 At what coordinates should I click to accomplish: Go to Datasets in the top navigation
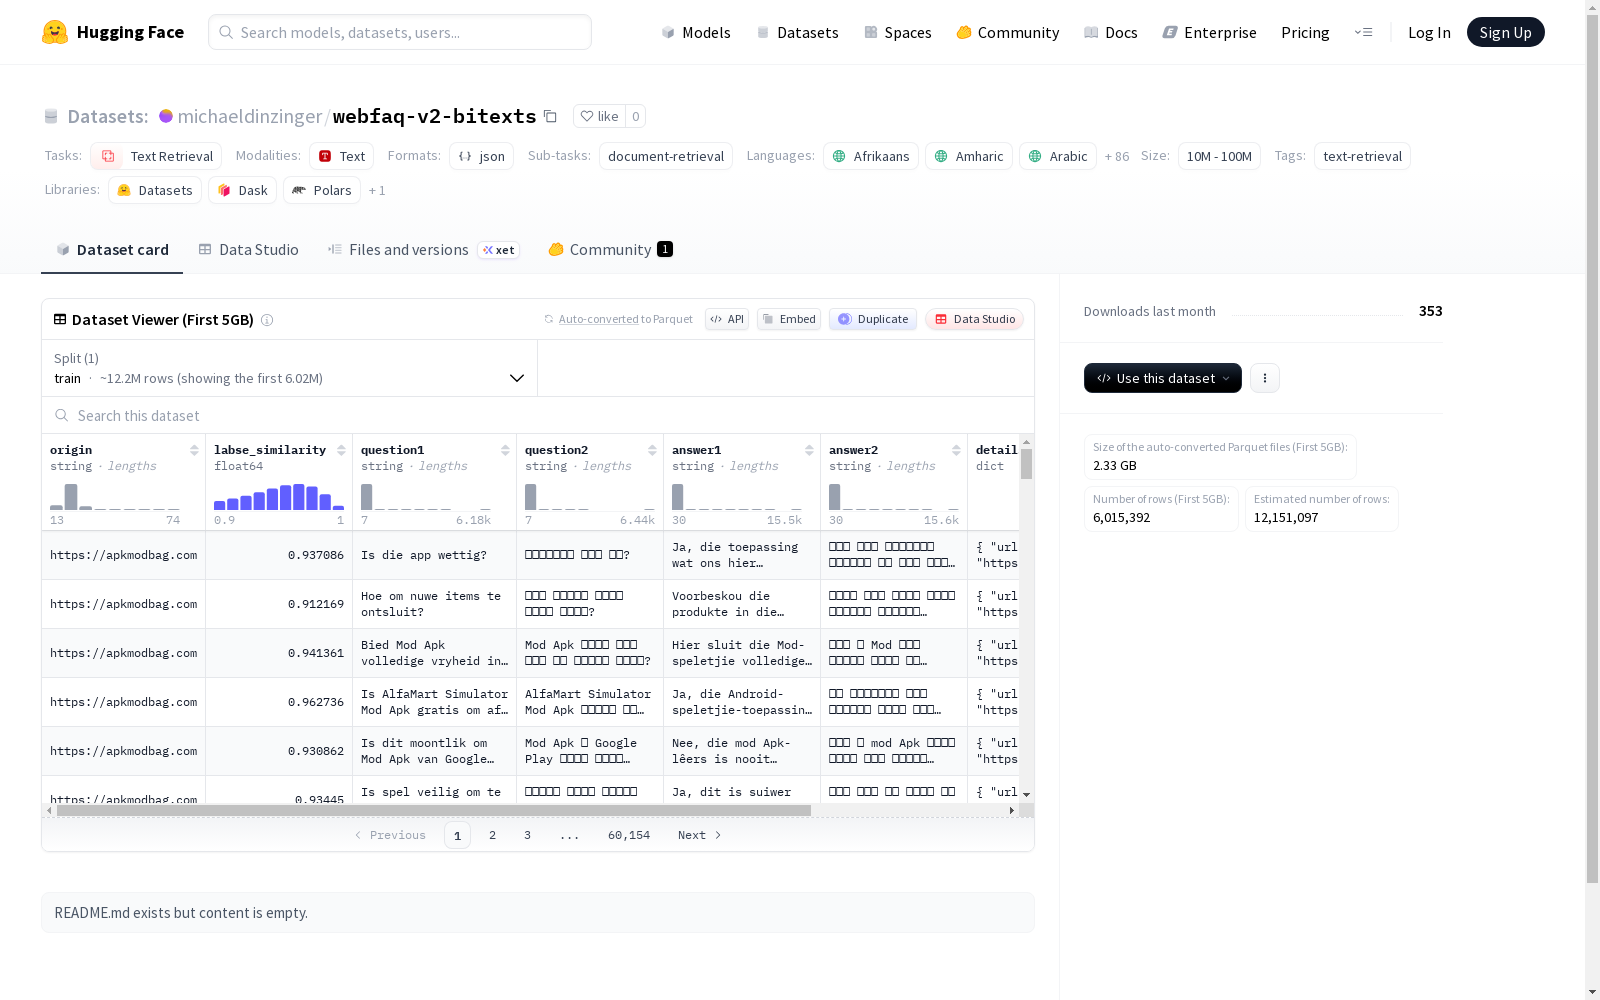798,32
